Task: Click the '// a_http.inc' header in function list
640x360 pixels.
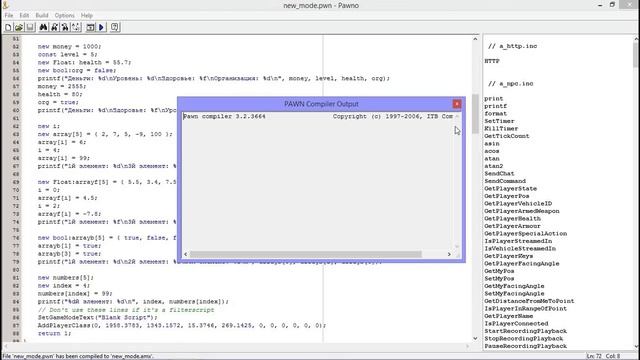Action: (x=513, y=46)
